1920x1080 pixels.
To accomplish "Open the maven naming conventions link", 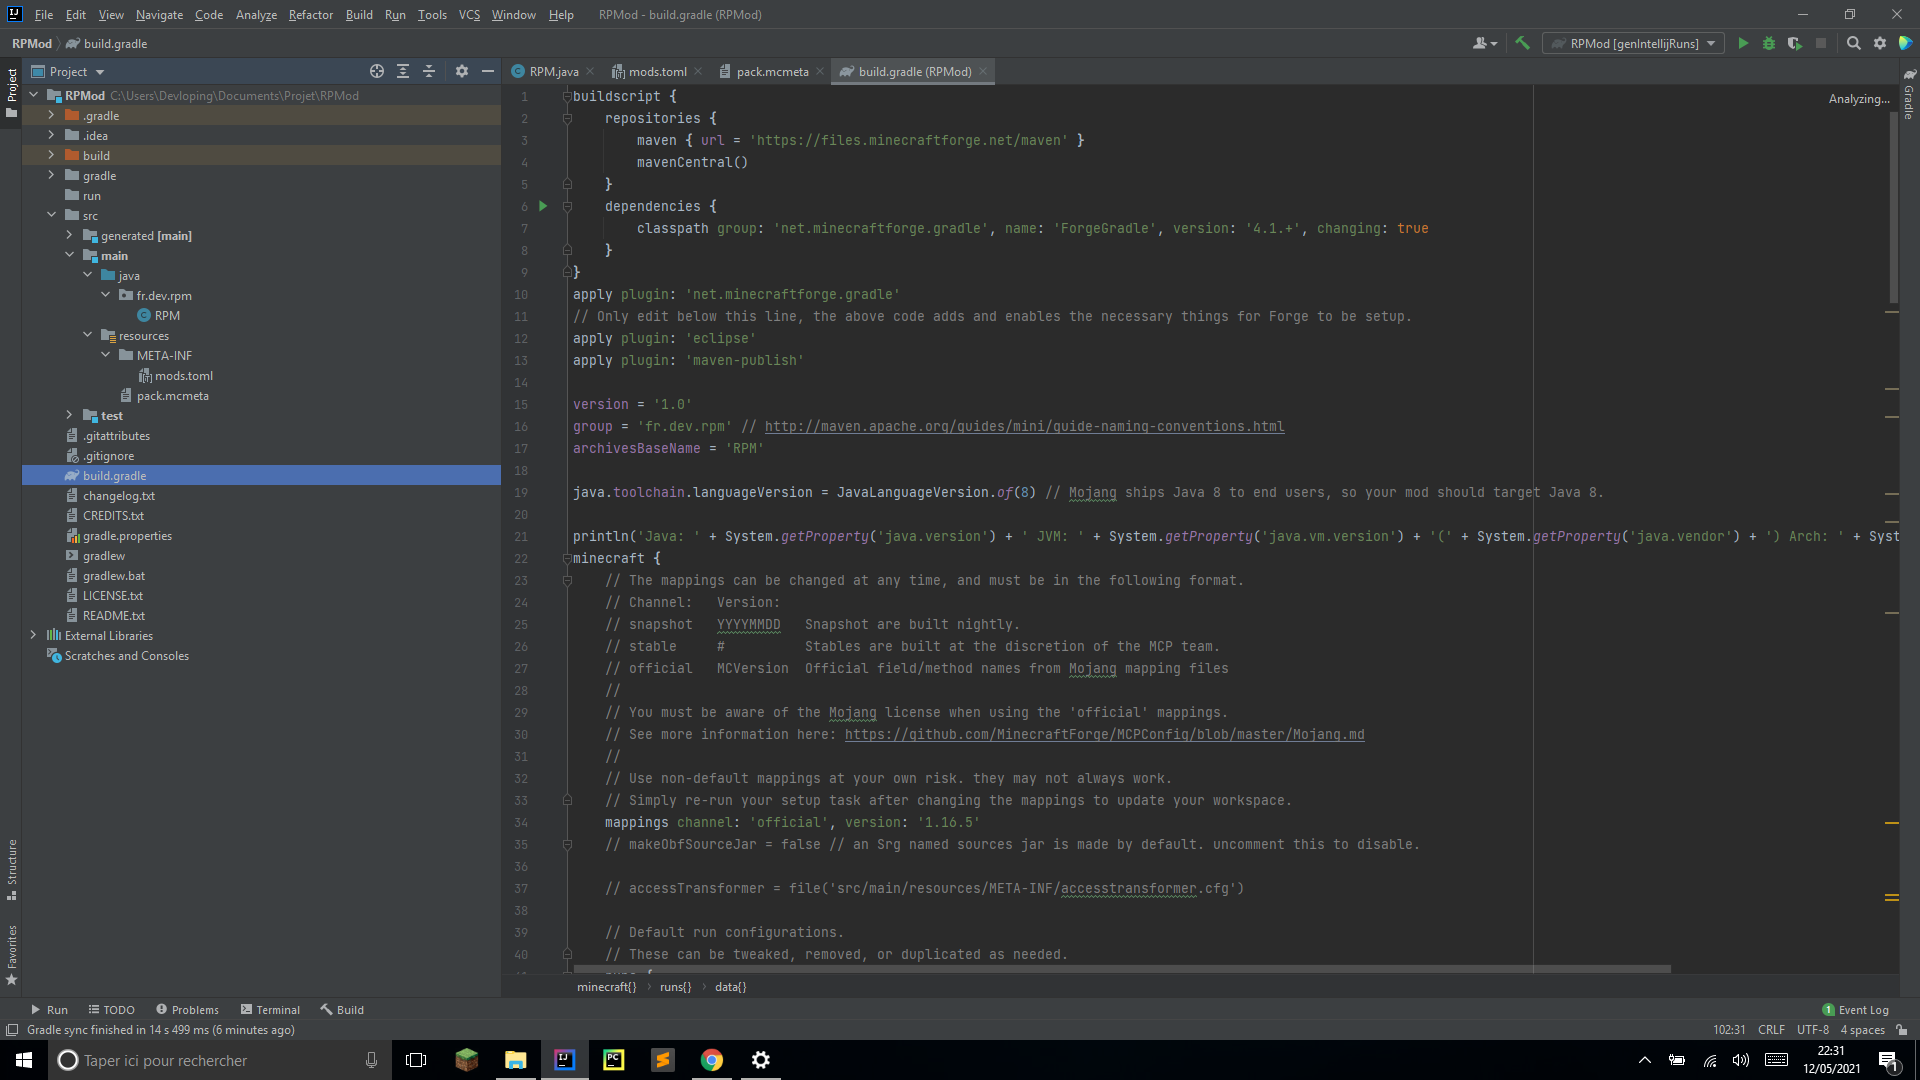I will pos(1024,426).
